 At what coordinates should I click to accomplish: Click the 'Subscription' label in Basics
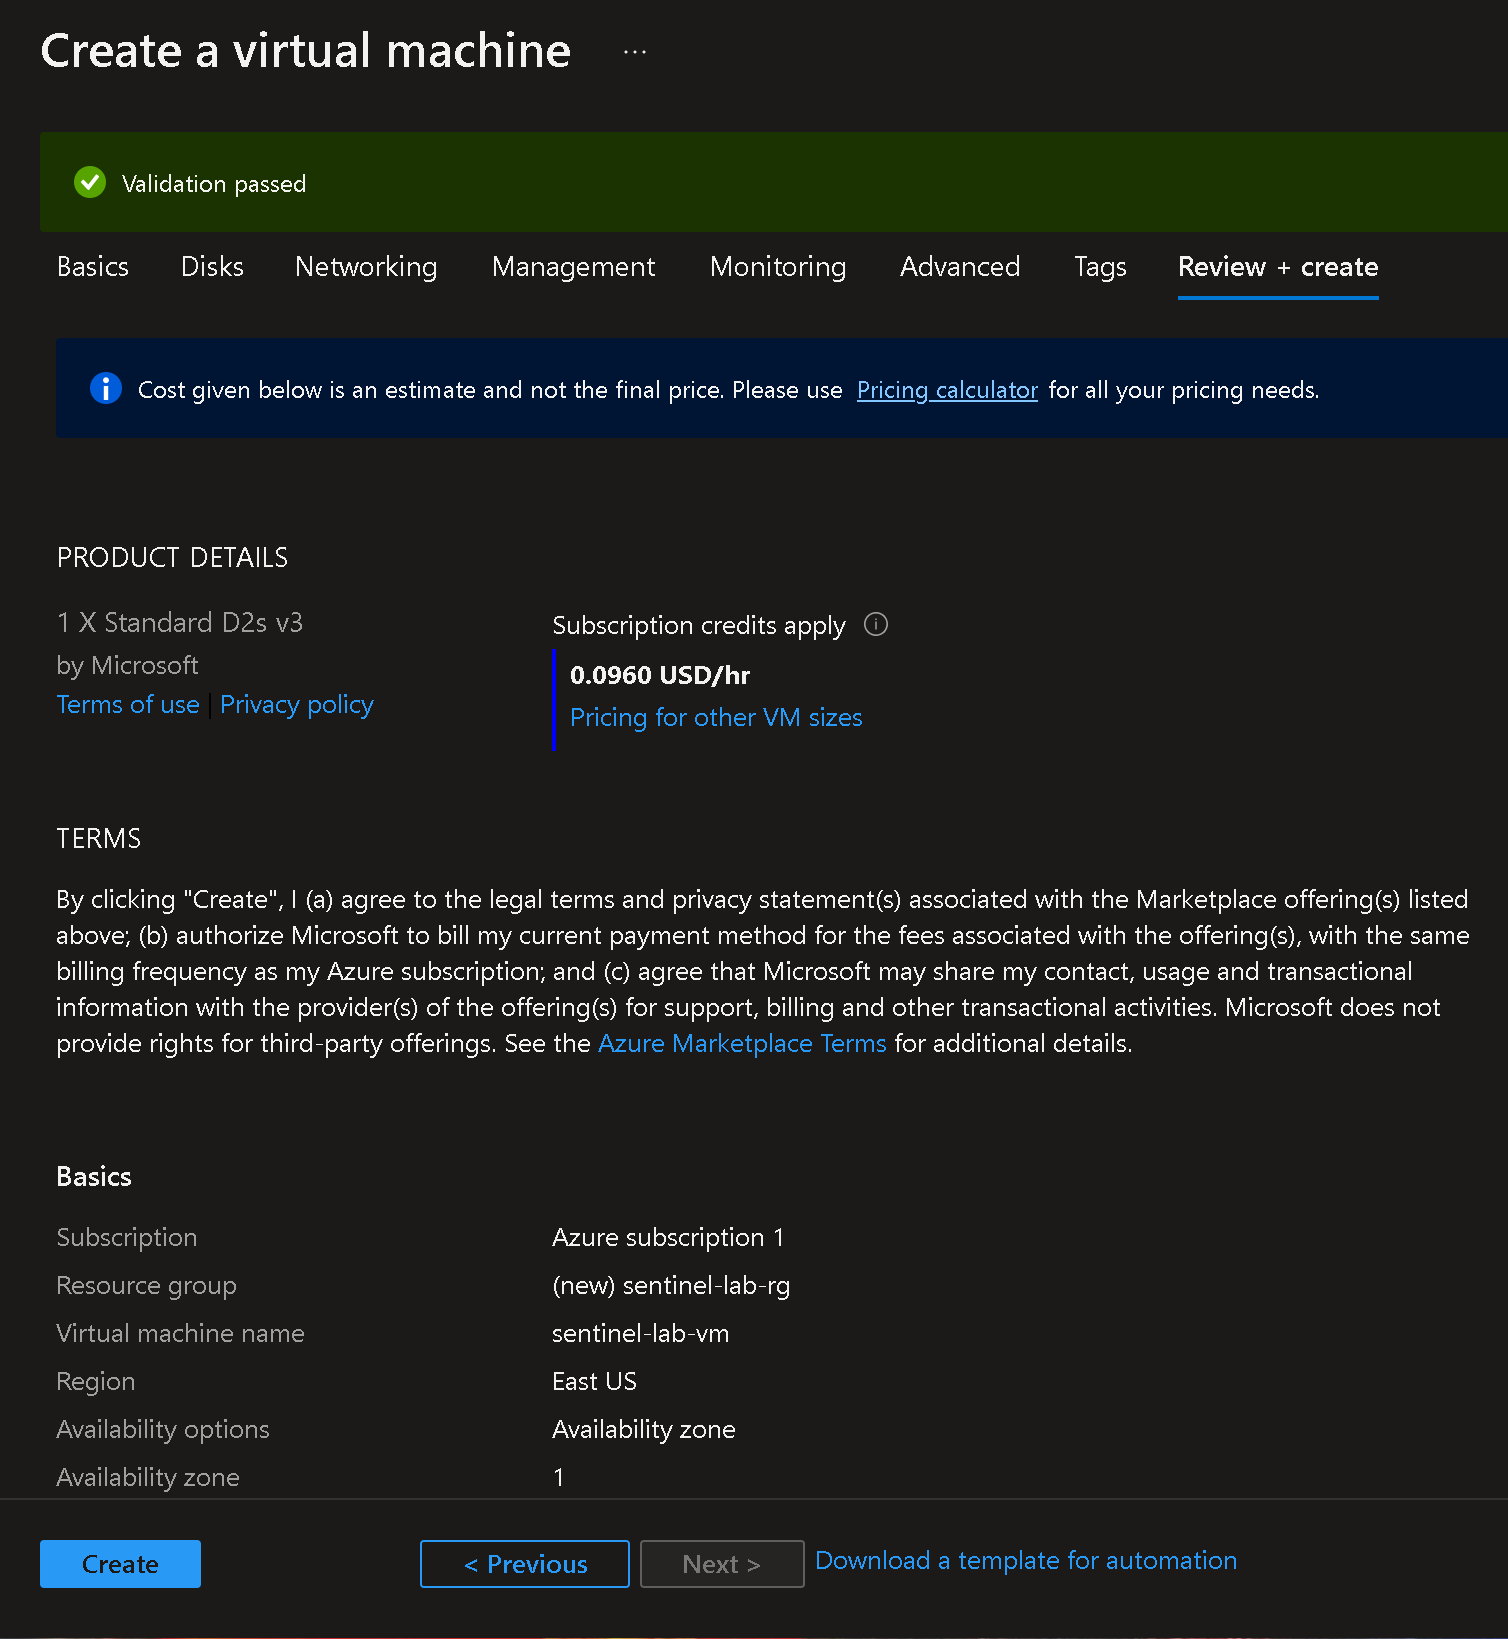127,1238
